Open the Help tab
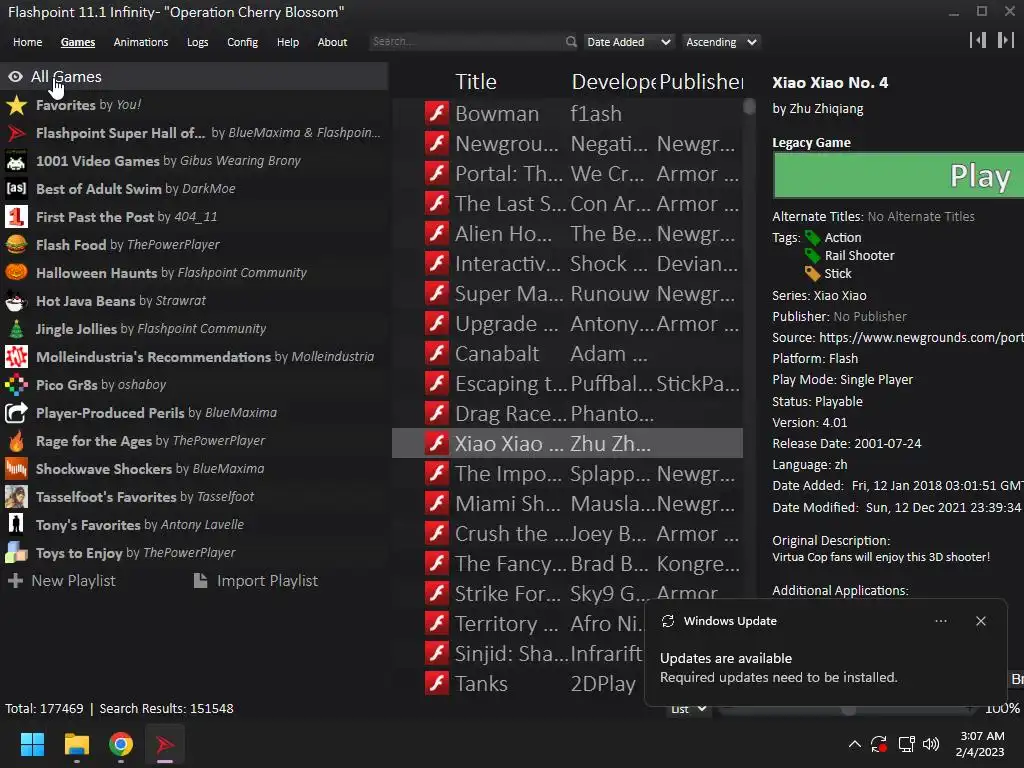The width and height of the screenshot is (1024, 768). coord(288,42)
